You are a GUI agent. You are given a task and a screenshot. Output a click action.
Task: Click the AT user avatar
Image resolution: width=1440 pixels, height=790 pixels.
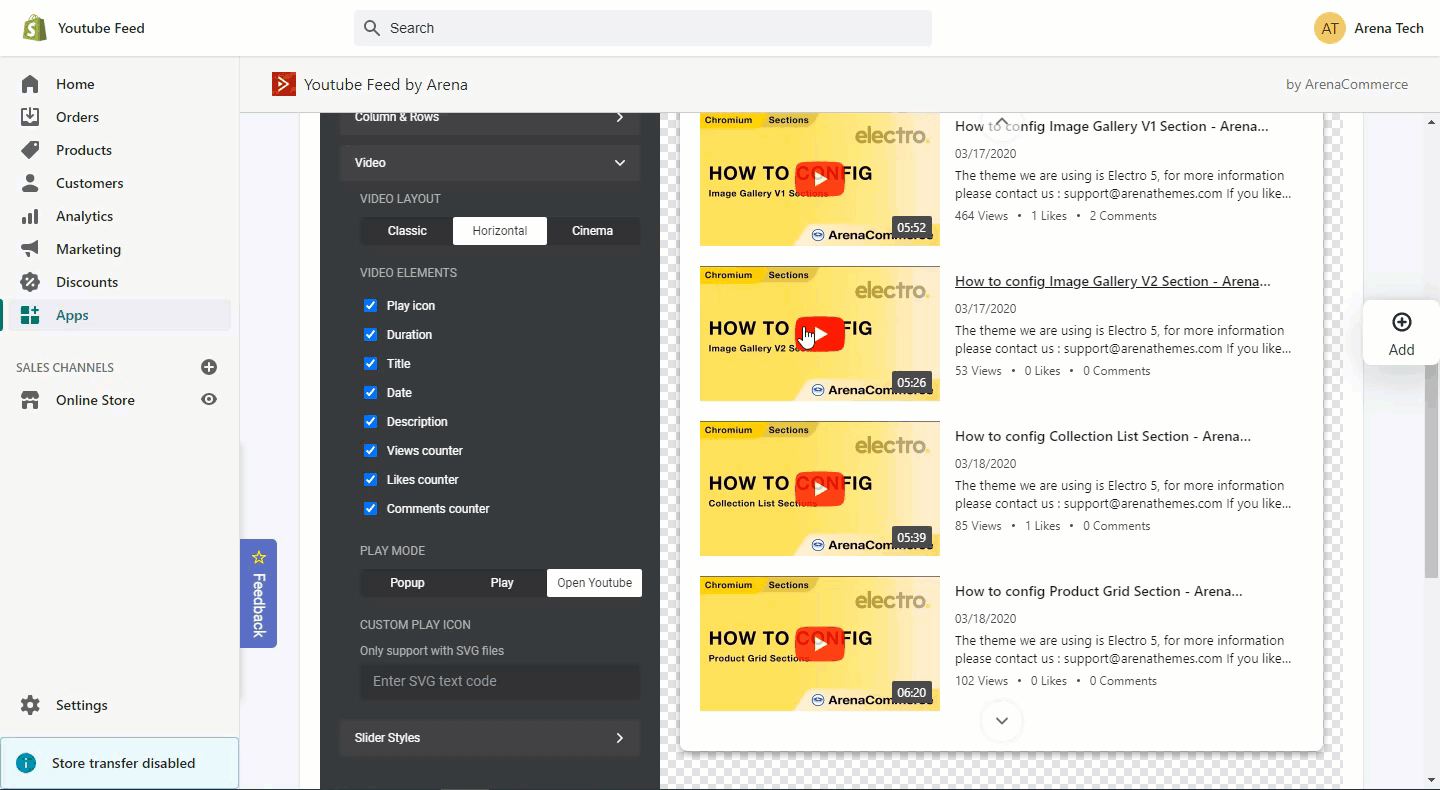1330,28
